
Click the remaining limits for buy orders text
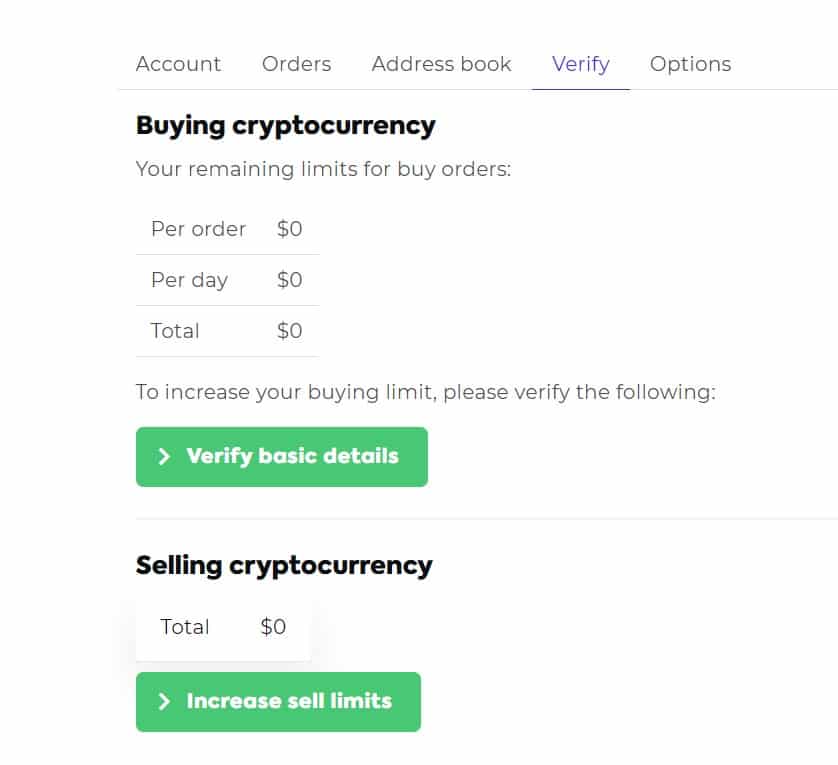click(x=323, y=169)
